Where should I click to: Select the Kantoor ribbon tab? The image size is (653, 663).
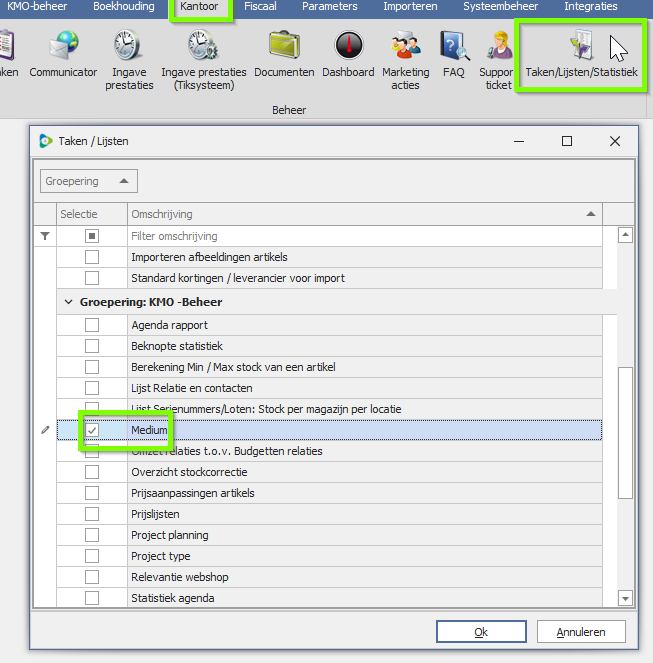(x=199, y=6)
